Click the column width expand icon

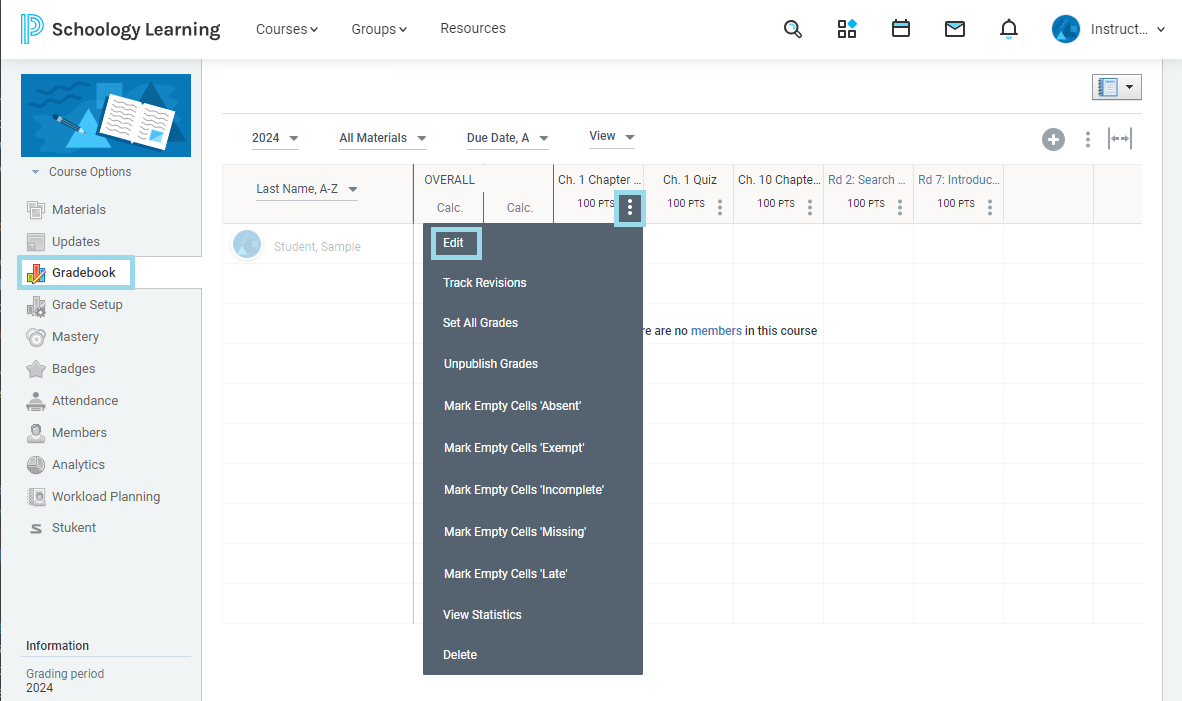pos(1119,140)
